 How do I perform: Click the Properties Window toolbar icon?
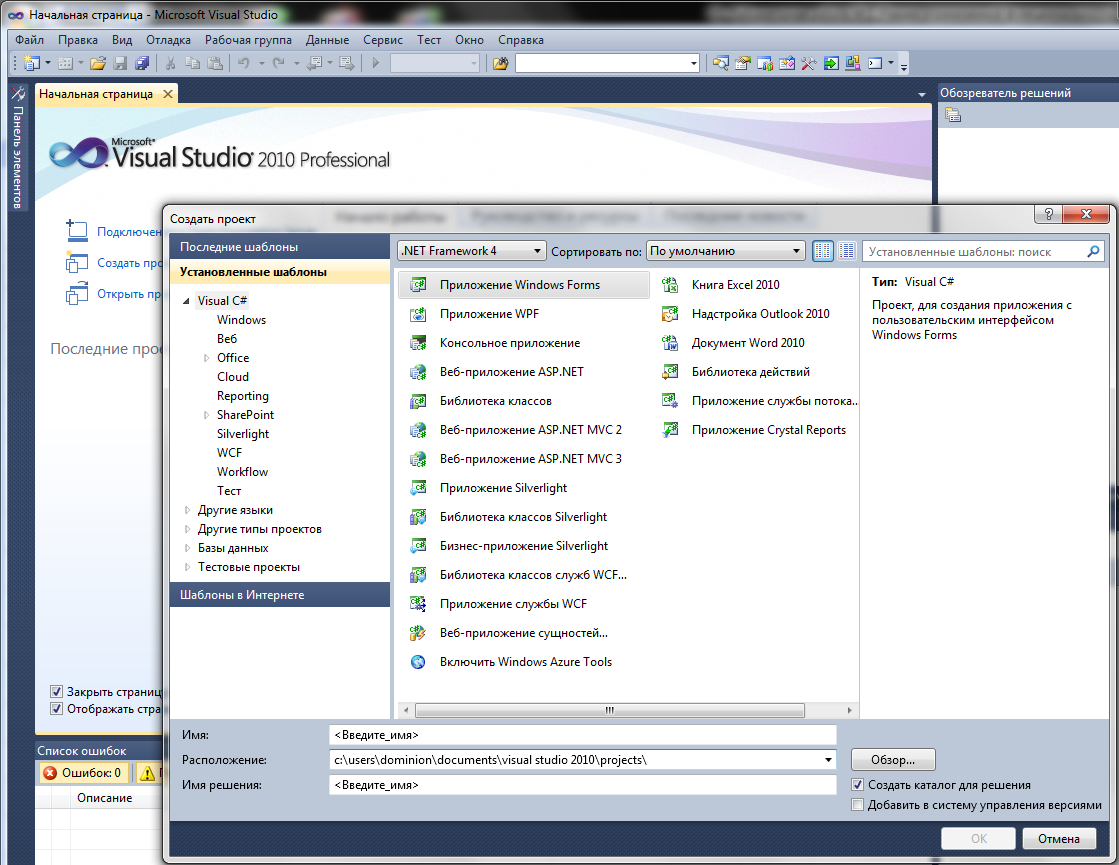coord(743,64)
